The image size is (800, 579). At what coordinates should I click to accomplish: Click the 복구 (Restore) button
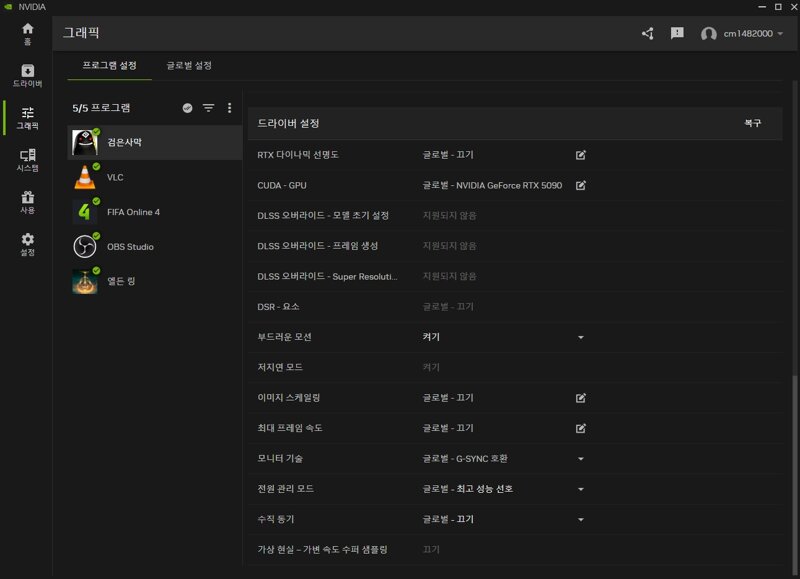click(x=753, y=123)
